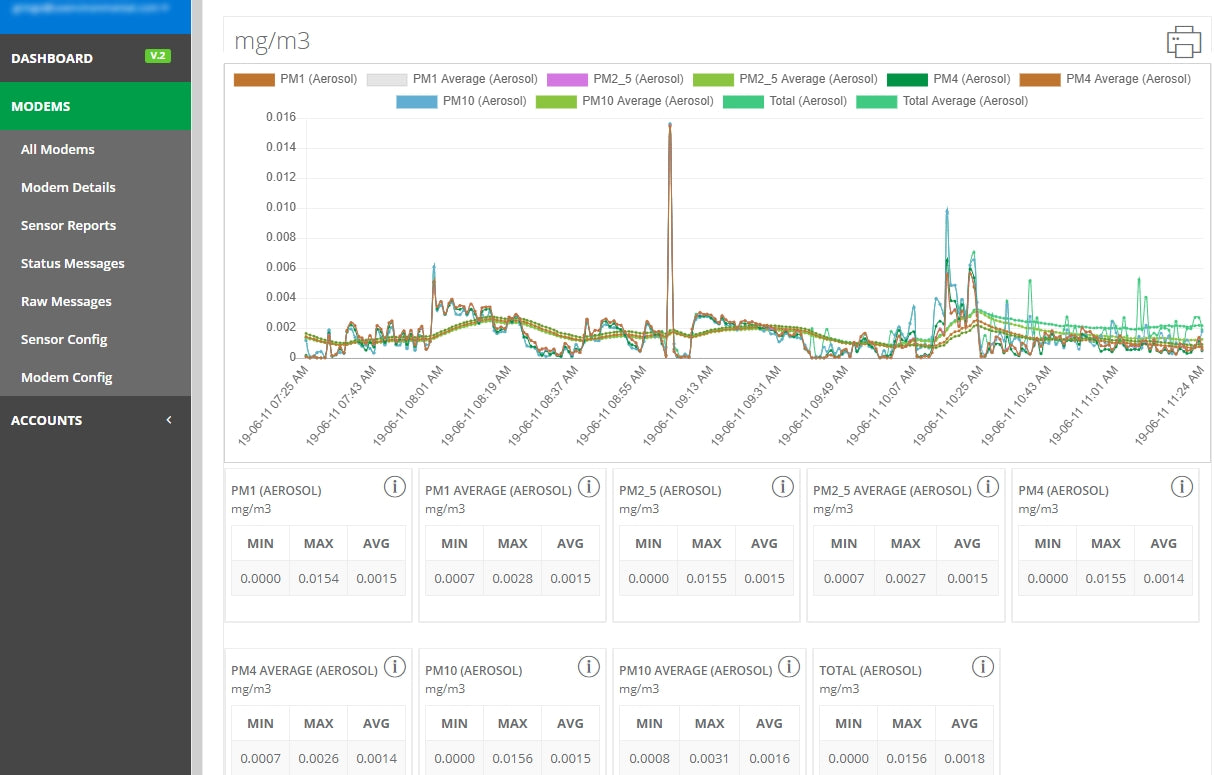The height and width of the screenshot is (775, 1214).
Task: Click the print chart icon
Action: [x=1183, y=41]
